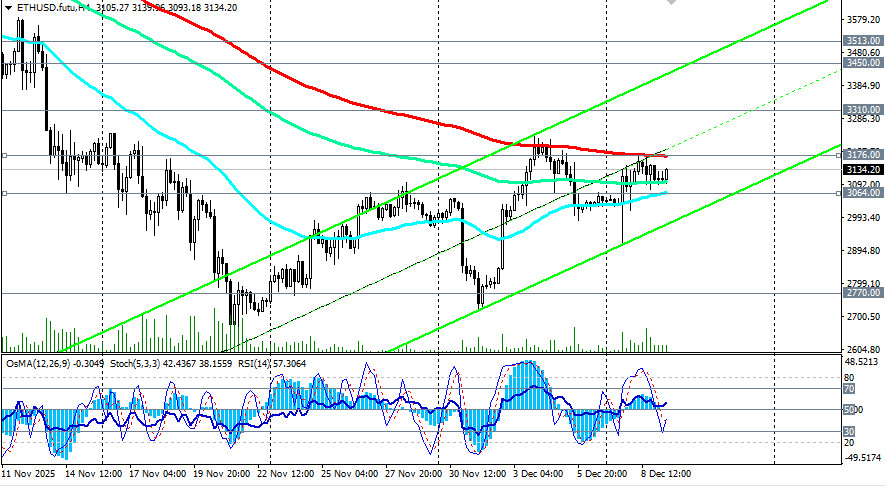The height and width of the screenshot is (486, 886).
Task: Click the 3286.30 price axis value
Action: (863, 119)
